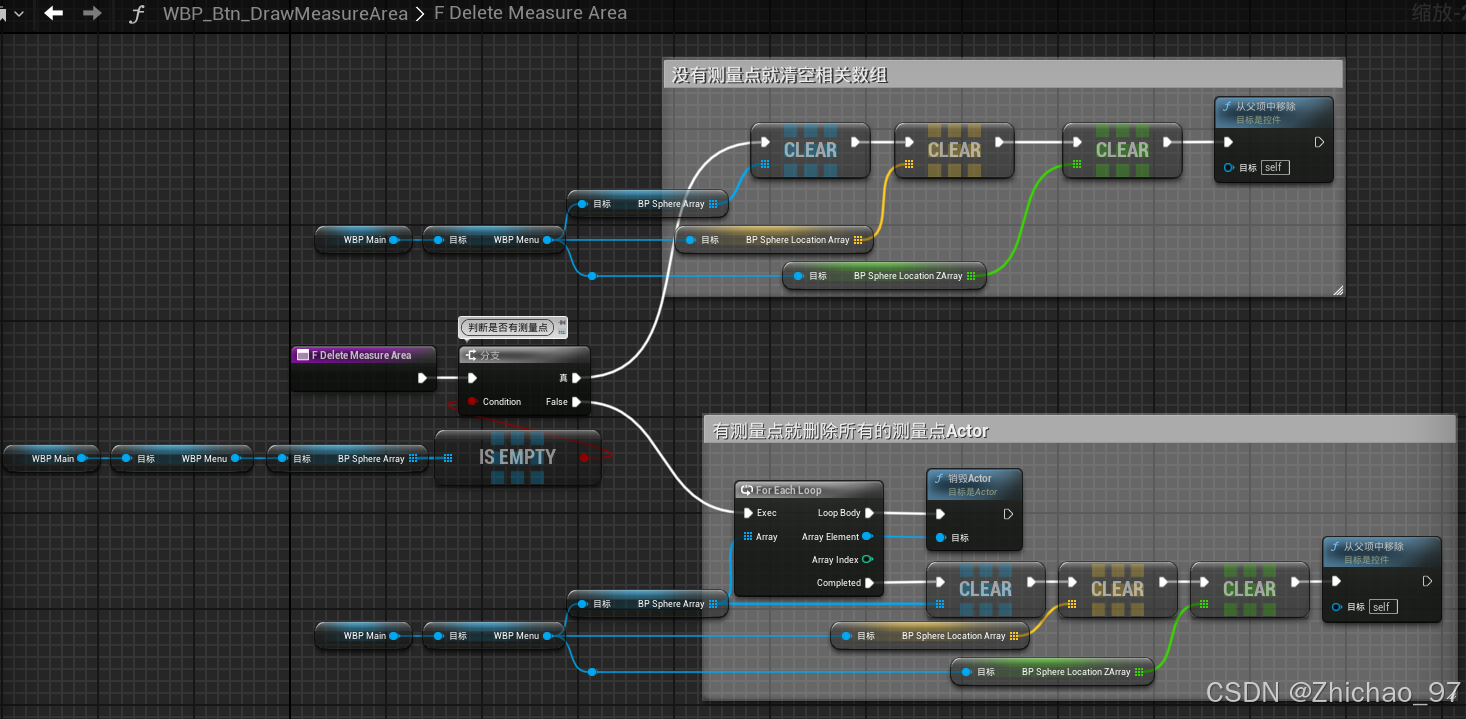The width and height of the screenshot is (1466, 719).
Task: Select comment header 没有测量点就清空相关数组
Action: pyautogui.click(x=1003, y=75)
